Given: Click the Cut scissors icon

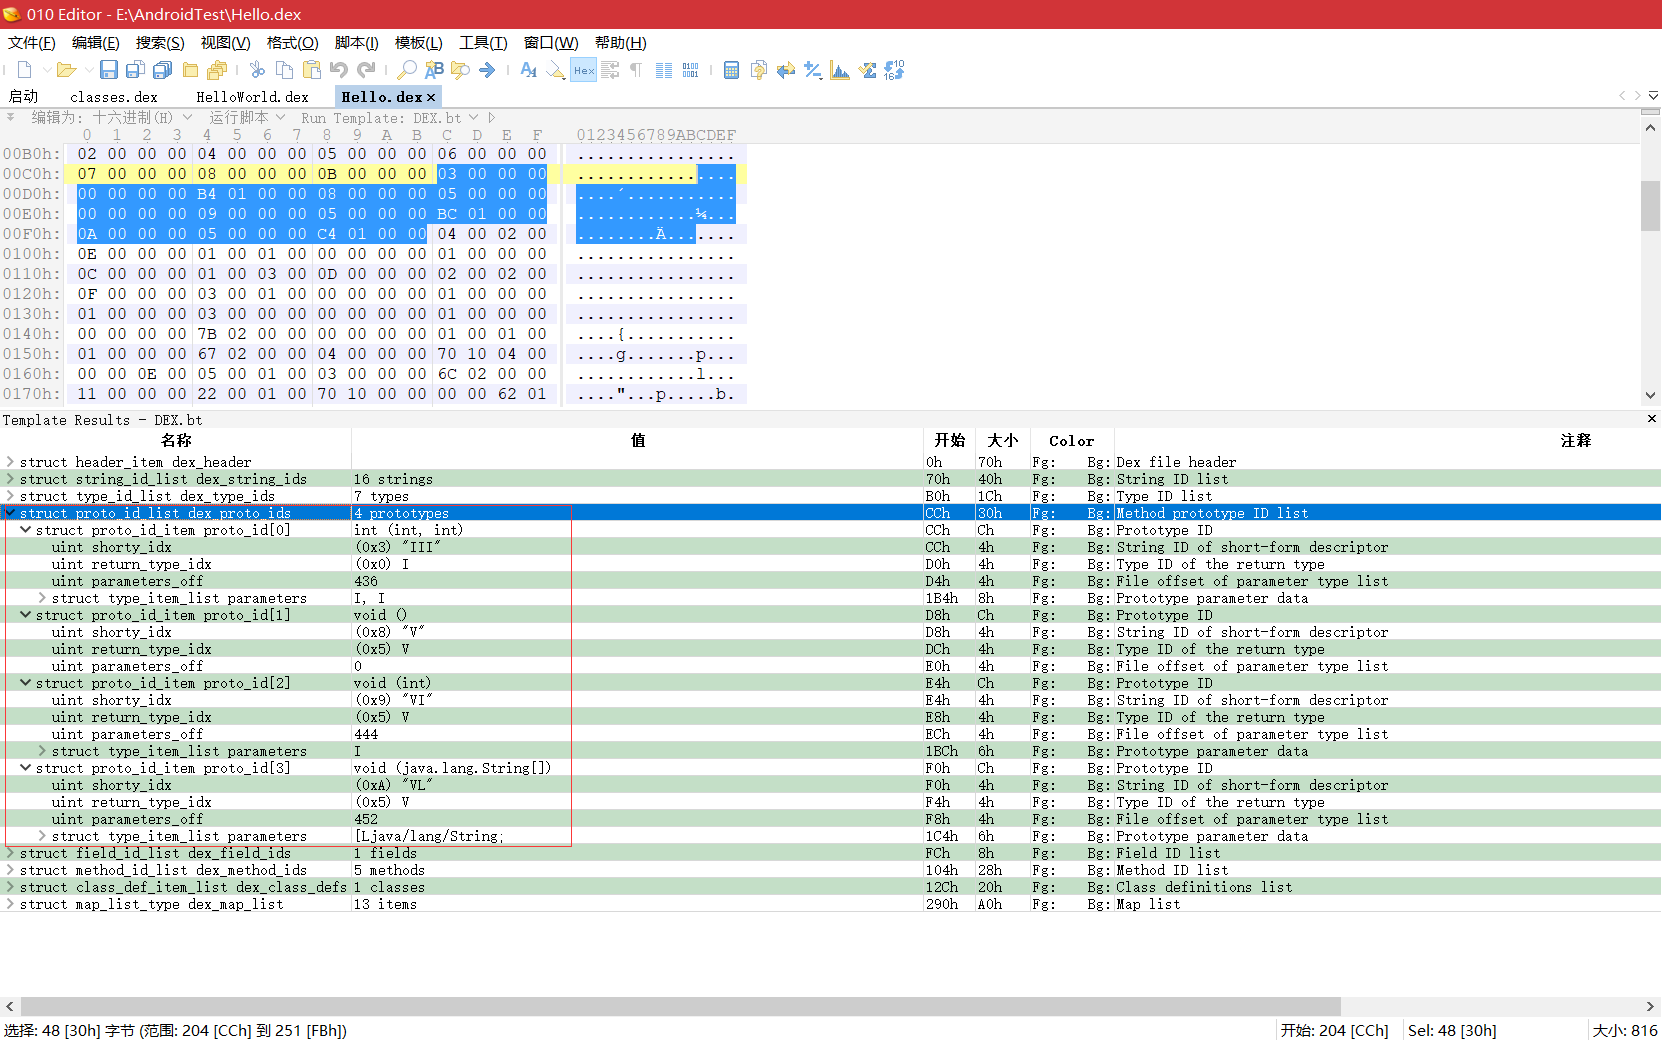Looking at the screenshot, I should coord(257,70).
